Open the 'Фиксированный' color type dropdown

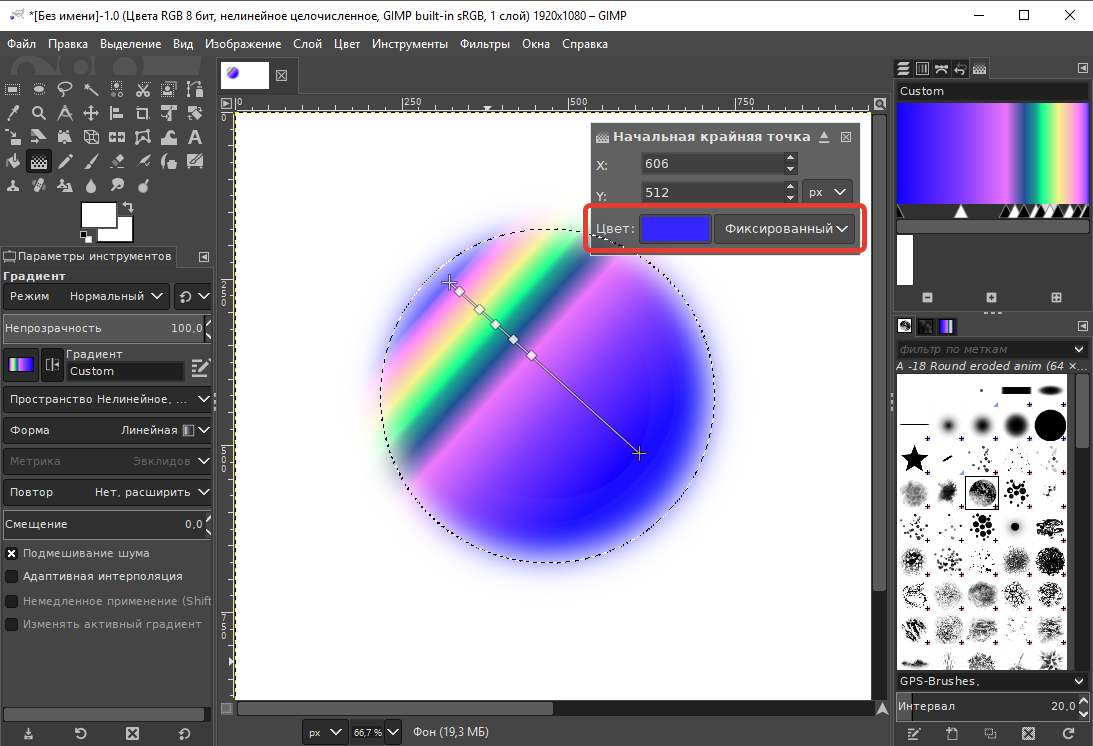point(785,229)
